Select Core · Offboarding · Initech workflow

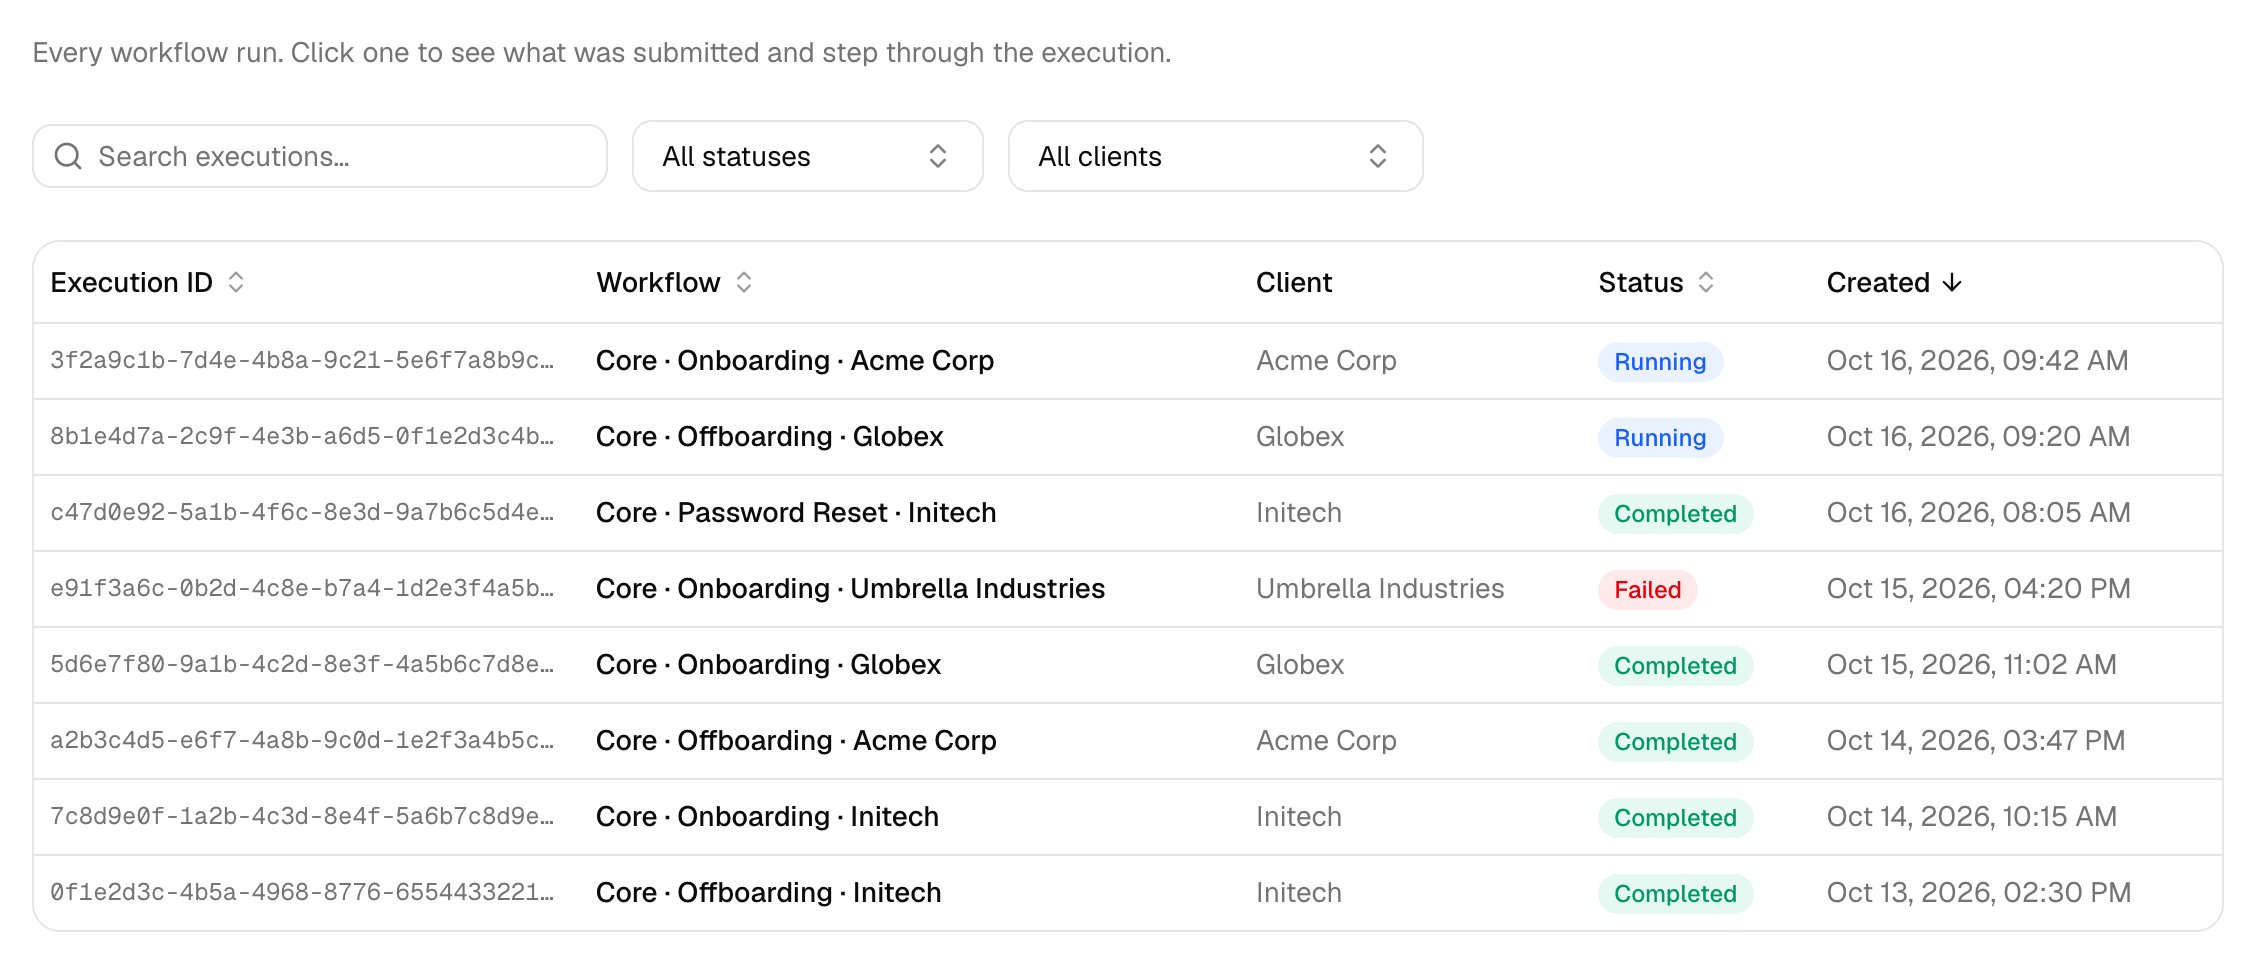pyautogui.click(x=768, y=892)
